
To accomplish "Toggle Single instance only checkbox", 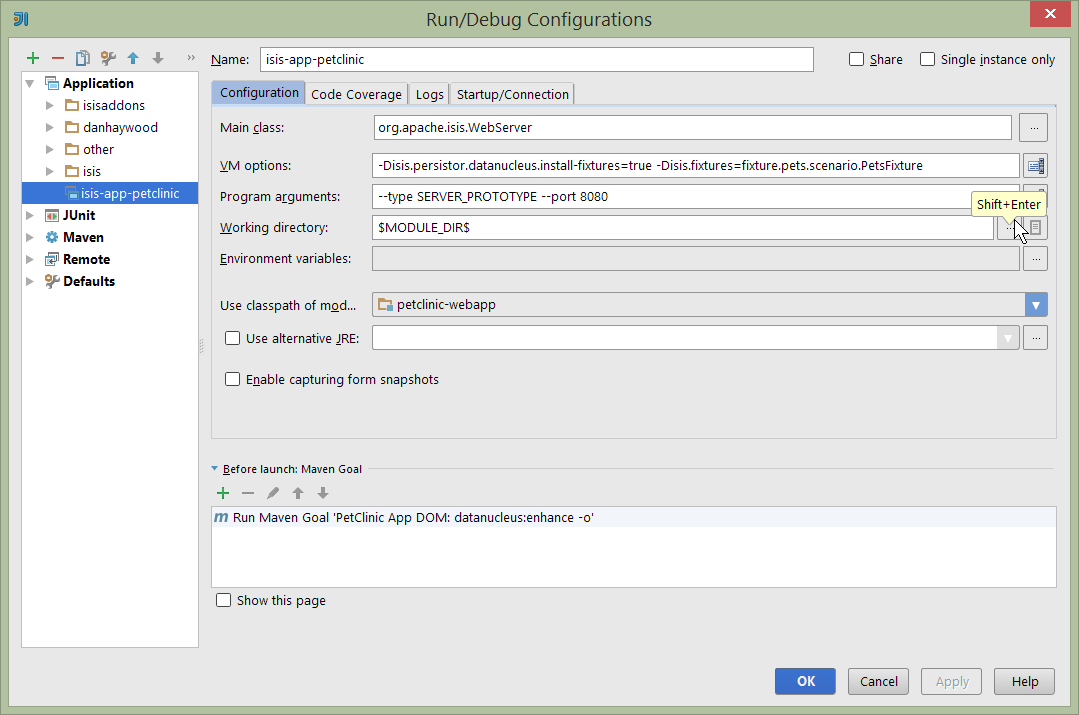I will pos(928,60).
